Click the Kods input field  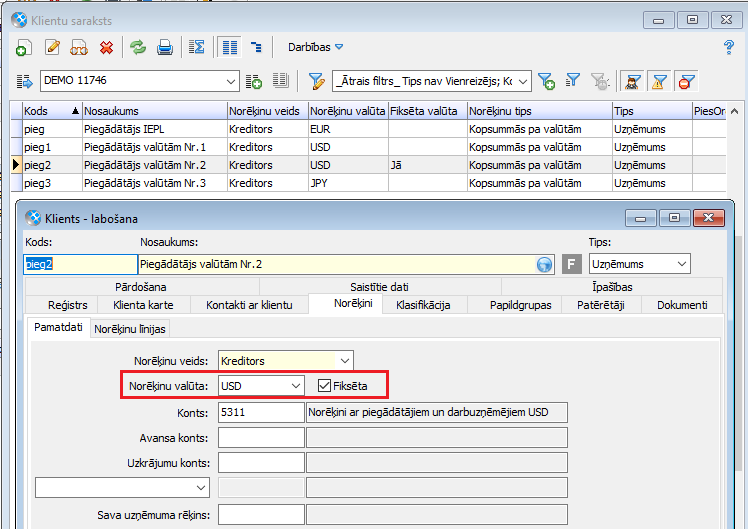click(80, 264)
